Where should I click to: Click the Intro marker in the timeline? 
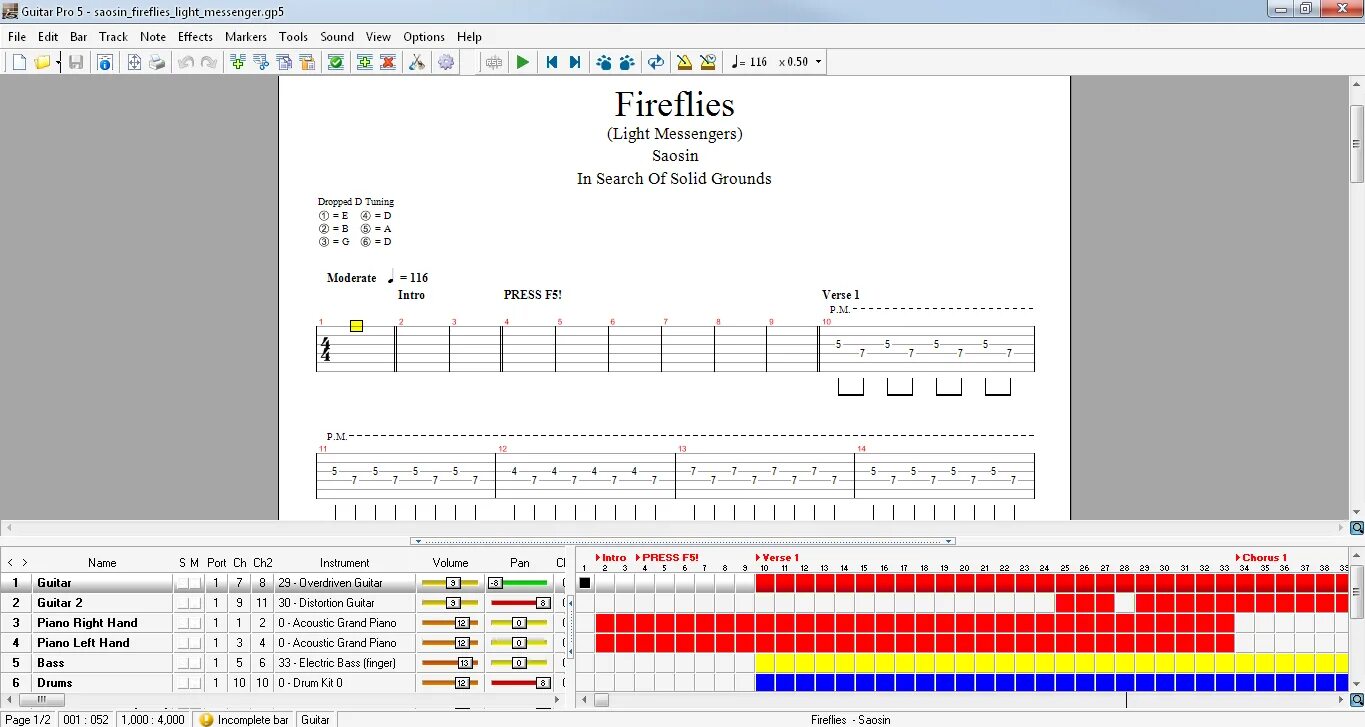click(611, 558)
